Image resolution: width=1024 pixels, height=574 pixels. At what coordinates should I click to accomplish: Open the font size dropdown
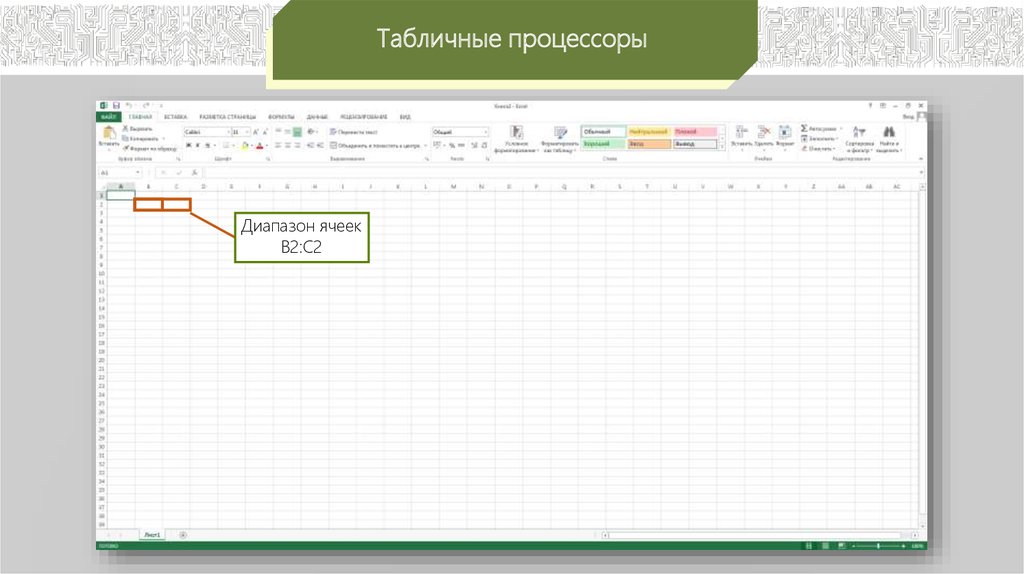tap(246, 132)
